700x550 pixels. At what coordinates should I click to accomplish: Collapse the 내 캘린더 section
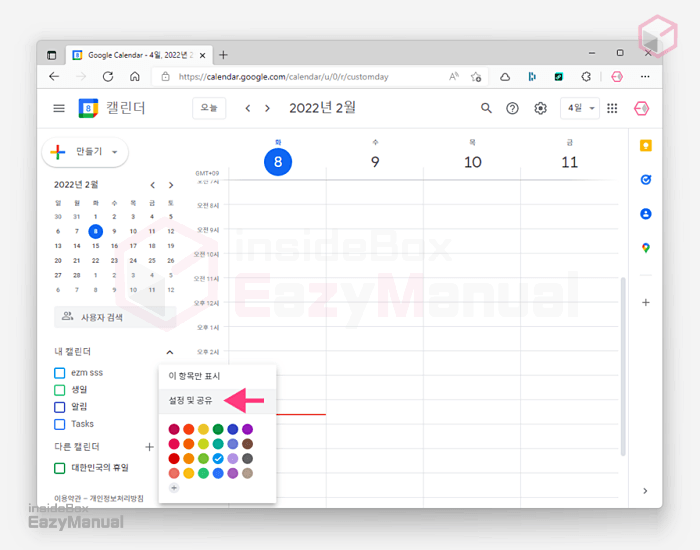click(x=170, y=352)
